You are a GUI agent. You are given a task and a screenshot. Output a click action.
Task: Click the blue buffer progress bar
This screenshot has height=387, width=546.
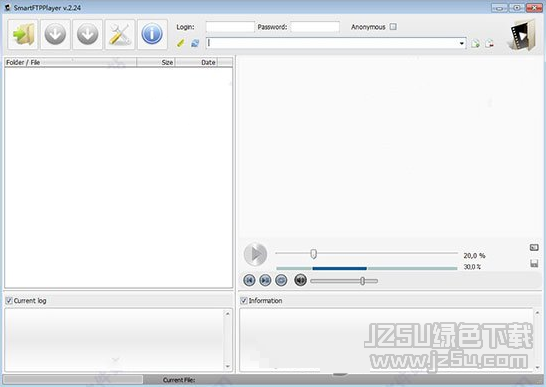(x=340, y=268)
